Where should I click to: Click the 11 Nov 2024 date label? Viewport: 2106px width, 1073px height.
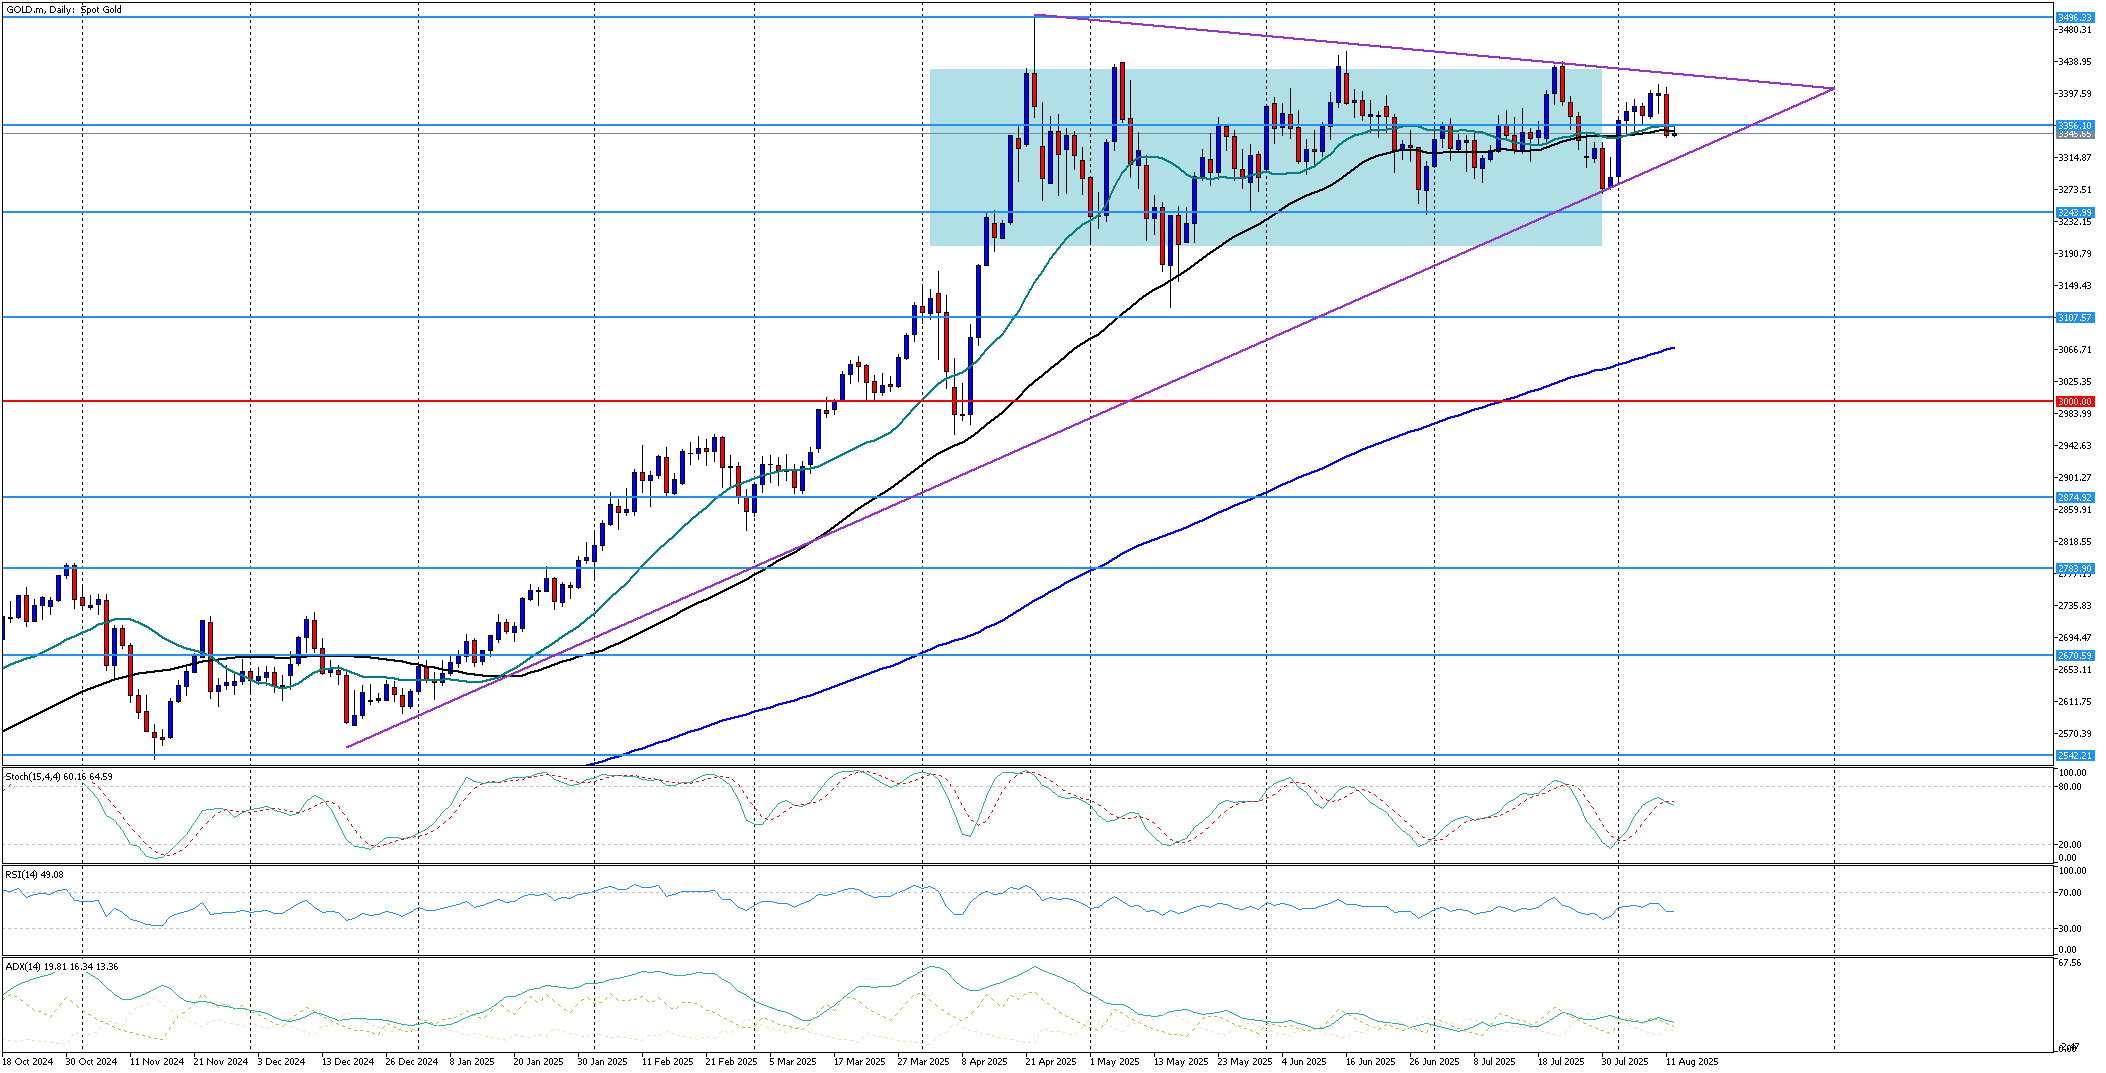click(157, 1061)
